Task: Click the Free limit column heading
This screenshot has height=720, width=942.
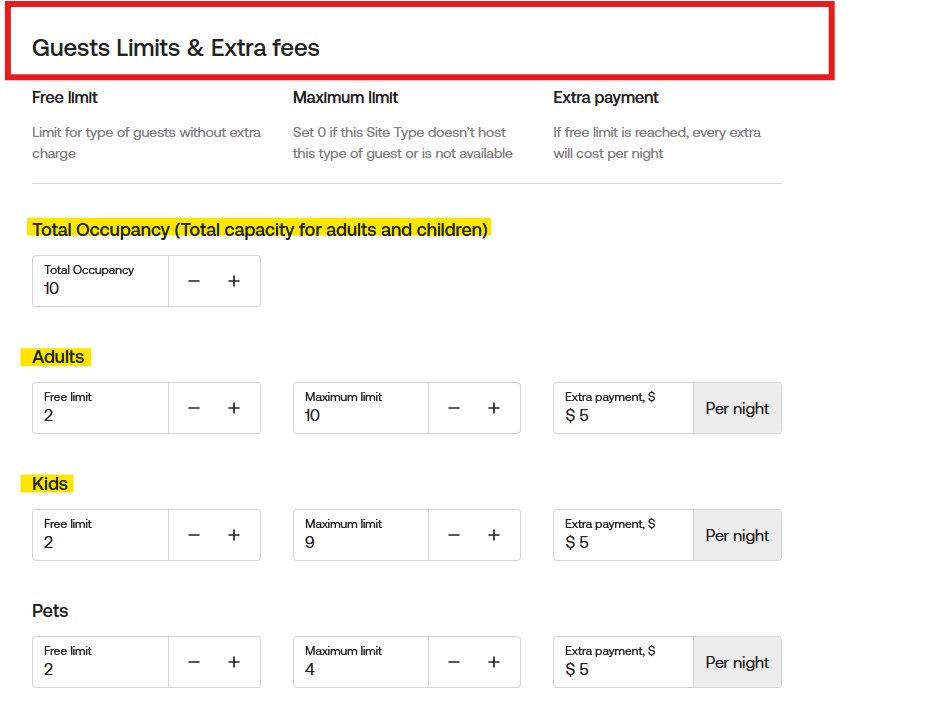Action: click(65, 97)
